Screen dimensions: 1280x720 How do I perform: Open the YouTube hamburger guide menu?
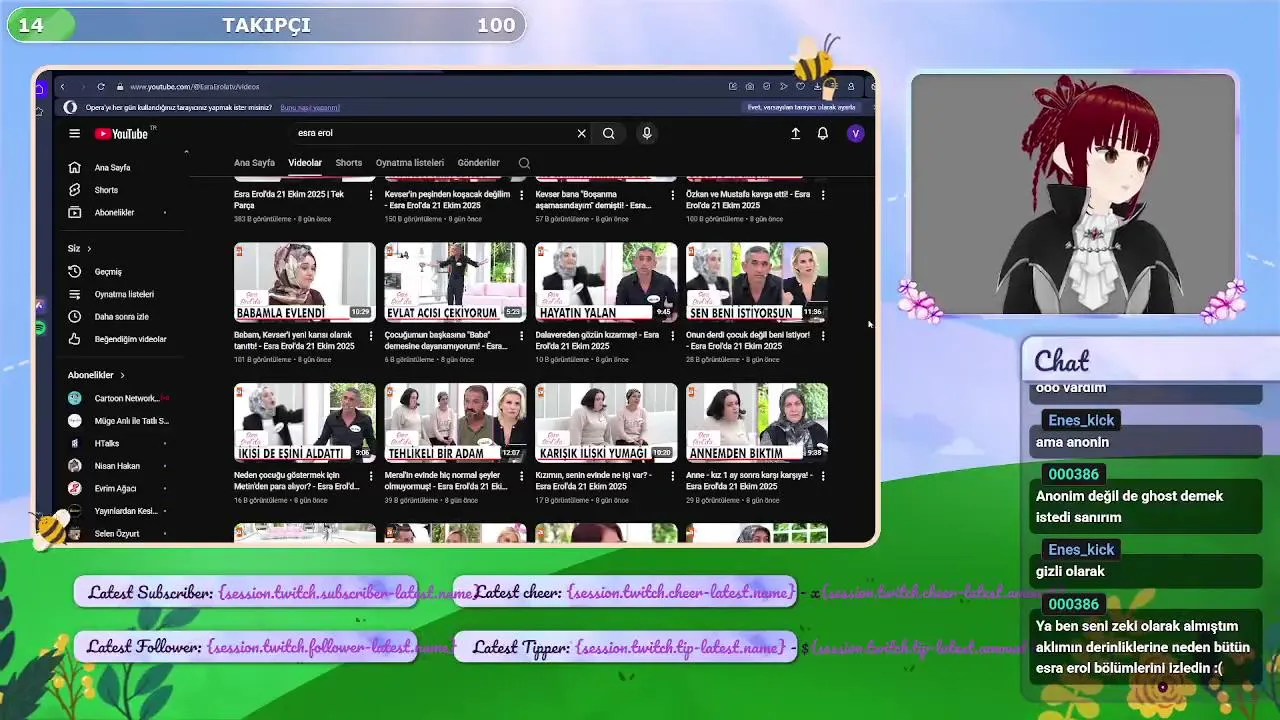74,133
